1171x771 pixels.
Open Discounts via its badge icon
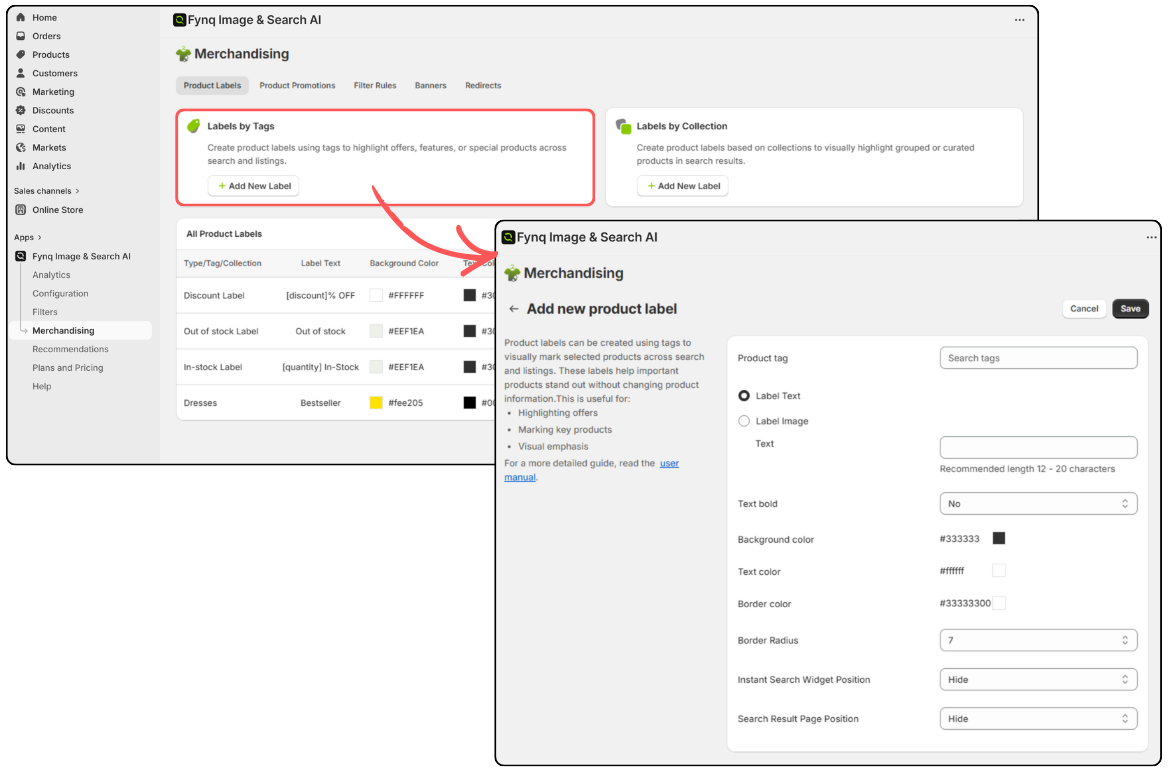tap(21, 111)
